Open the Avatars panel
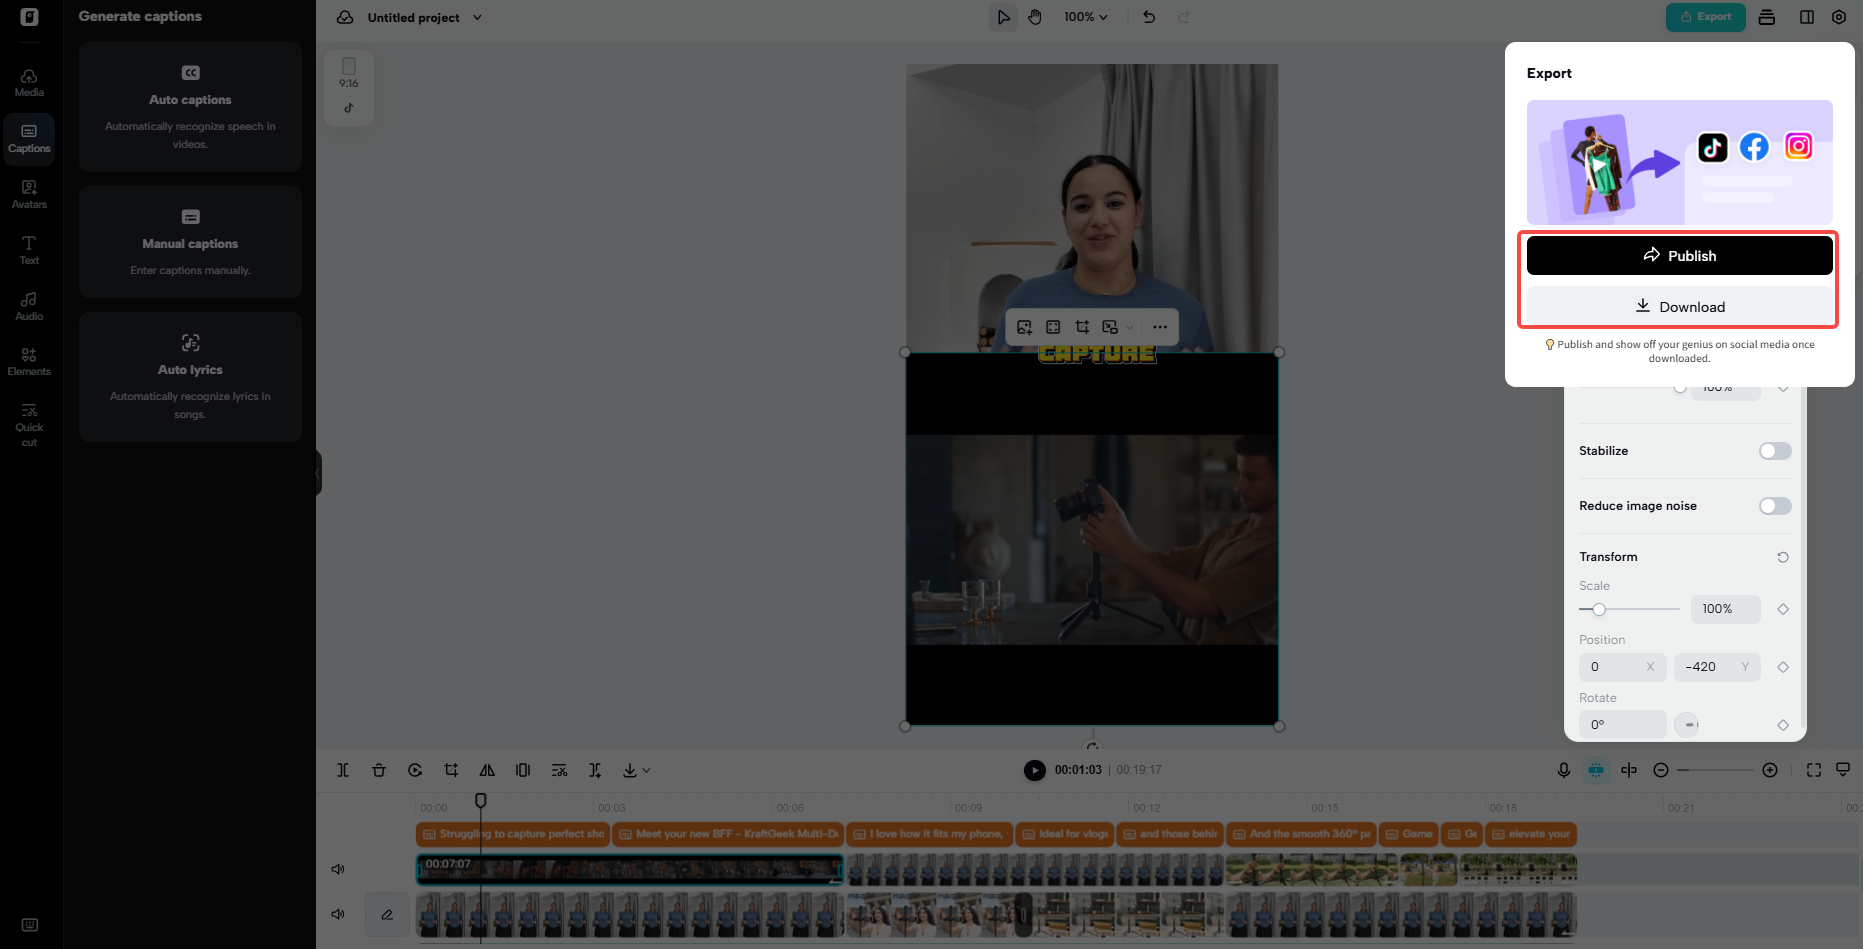The height and width of the screenshot is (949, 1863). (x=29, y=192)
